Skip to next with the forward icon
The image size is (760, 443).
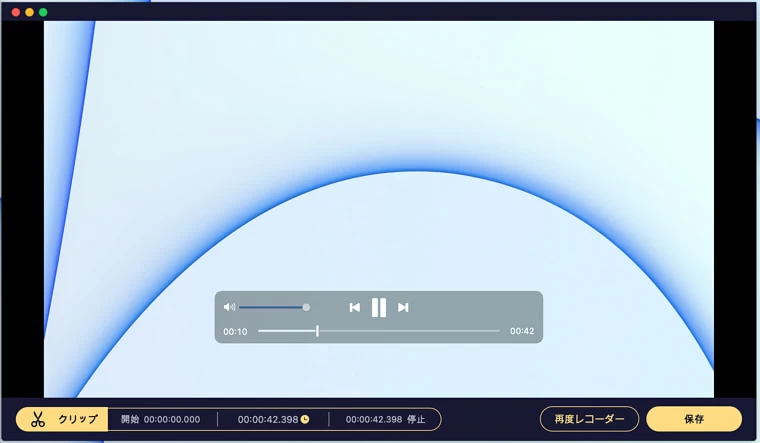[x=403, y=307]
